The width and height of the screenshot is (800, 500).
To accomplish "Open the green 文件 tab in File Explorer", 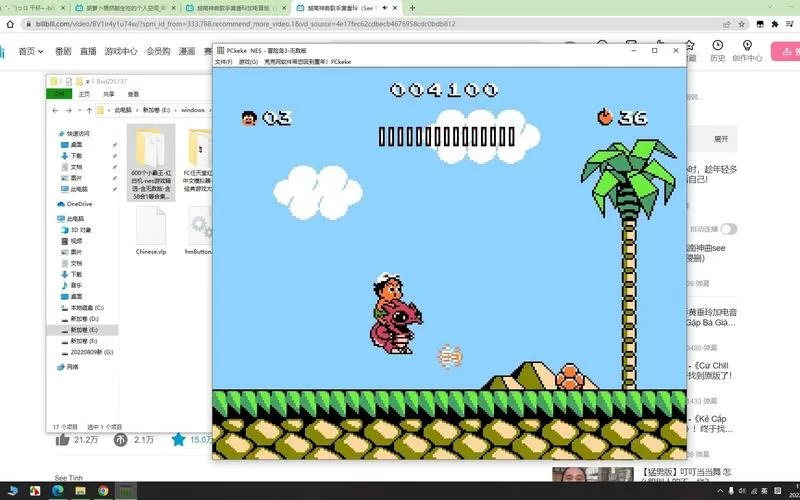I will 59,94.
